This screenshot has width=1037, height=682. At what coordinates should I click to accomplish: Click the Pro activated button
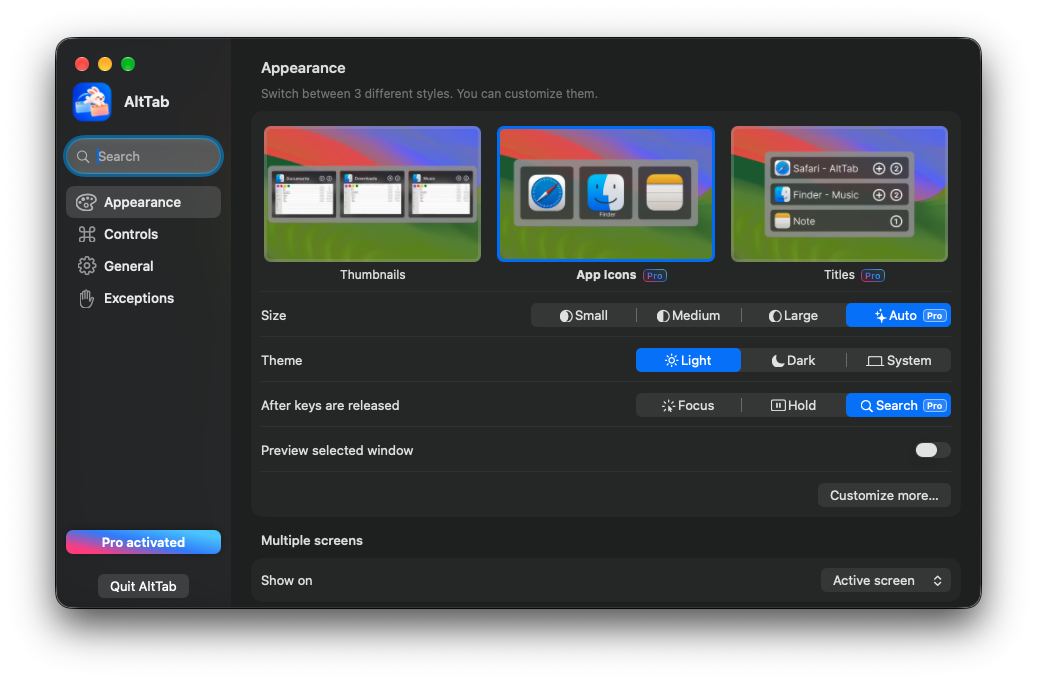click(x=144, y=542)
